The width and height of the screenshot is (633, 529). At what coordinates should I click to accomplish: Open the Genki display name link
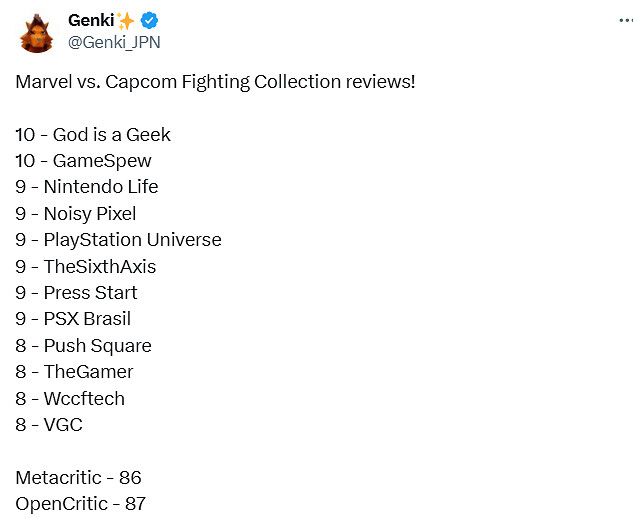89,20
